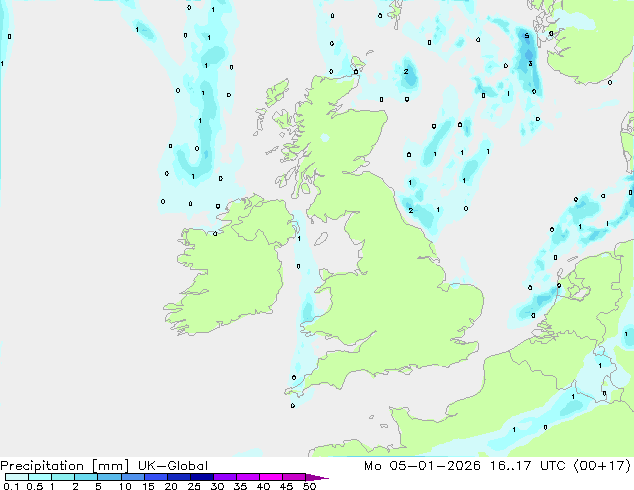Image resolution: width=634 pixels, height=490 pixels.
Task: Click the legend label "15"
Action: point(148,486)
